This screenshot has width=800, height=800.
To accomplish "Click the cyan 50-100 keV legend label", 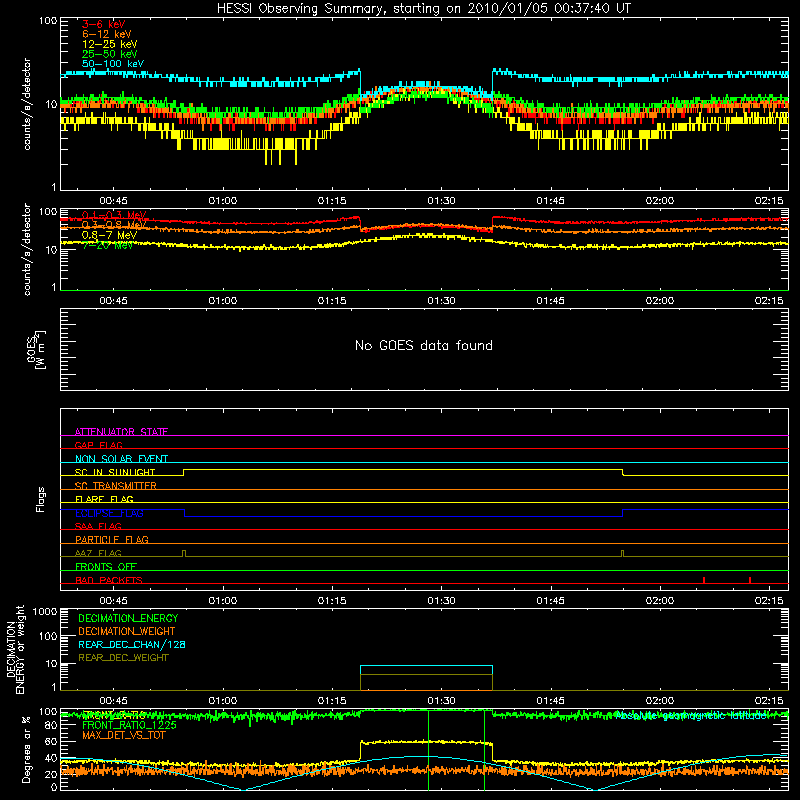I will pos(113,64).
